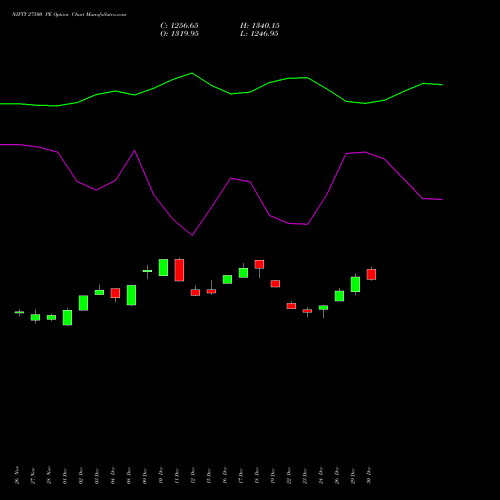This screenshot has height=500, width=500.
Task: Click the open price value O: 1319.95
Action: (179, 34)
